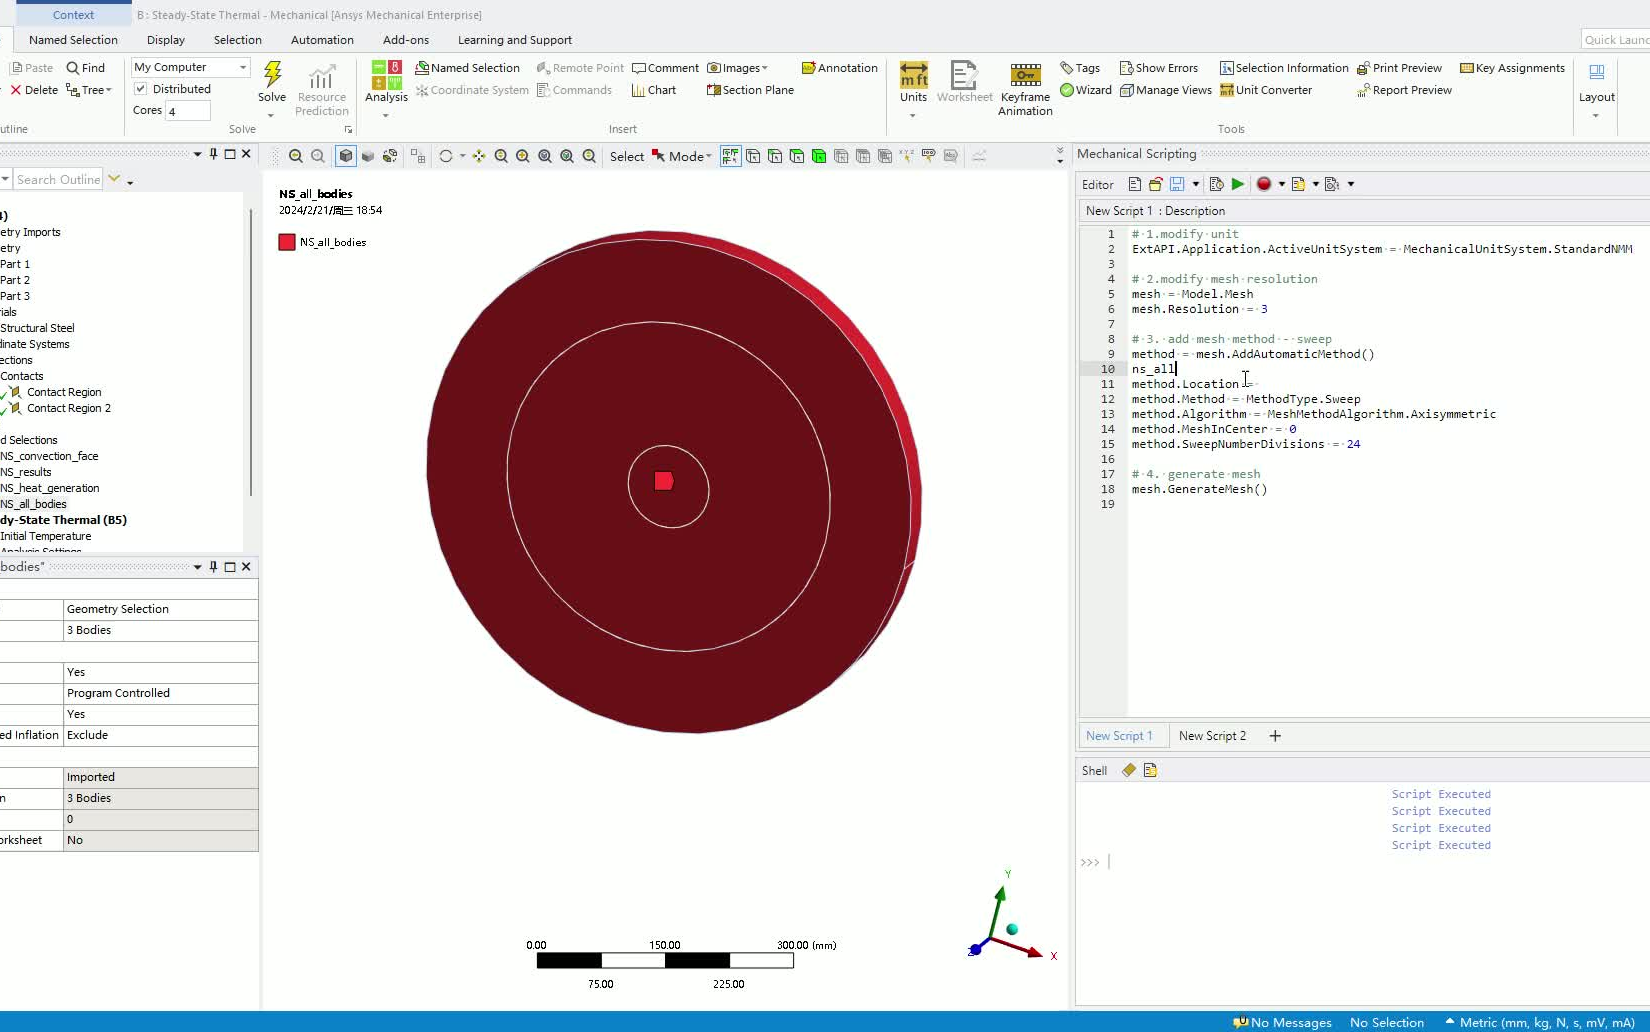Select the Zoom In magnifier tool
Image resolution: width=1650 pixels, height=1032 pixels.
523,156
